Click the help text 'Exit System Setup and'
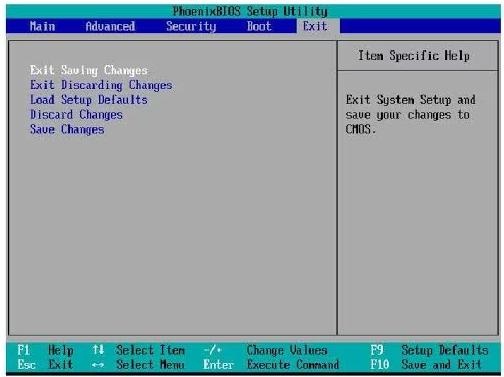504x377 pixels. point(411,100)
